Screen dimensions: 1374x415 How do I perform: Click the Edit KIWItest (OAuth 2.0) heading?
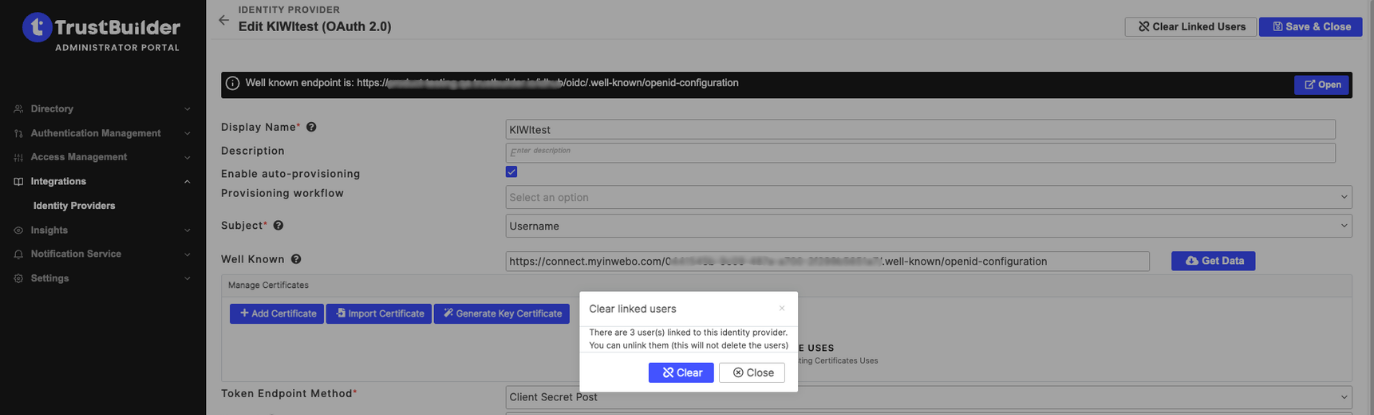tap(314, 27)
